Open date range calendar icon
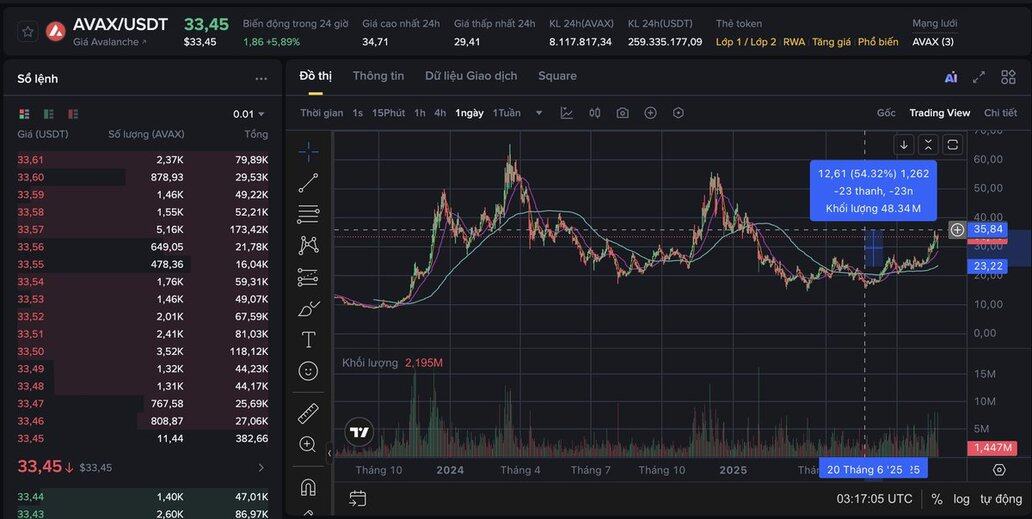 (357, 499)
